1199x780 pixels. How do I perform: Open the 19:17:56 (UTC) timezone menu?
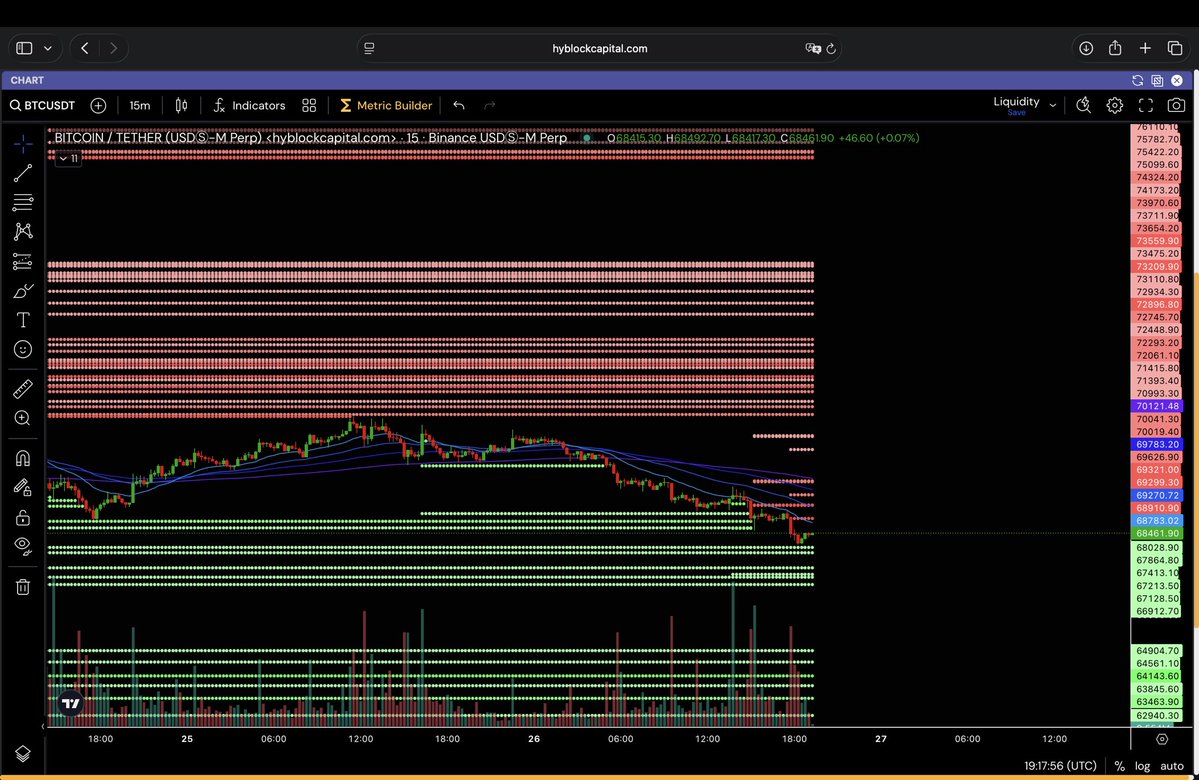(x=1060, y=765)
